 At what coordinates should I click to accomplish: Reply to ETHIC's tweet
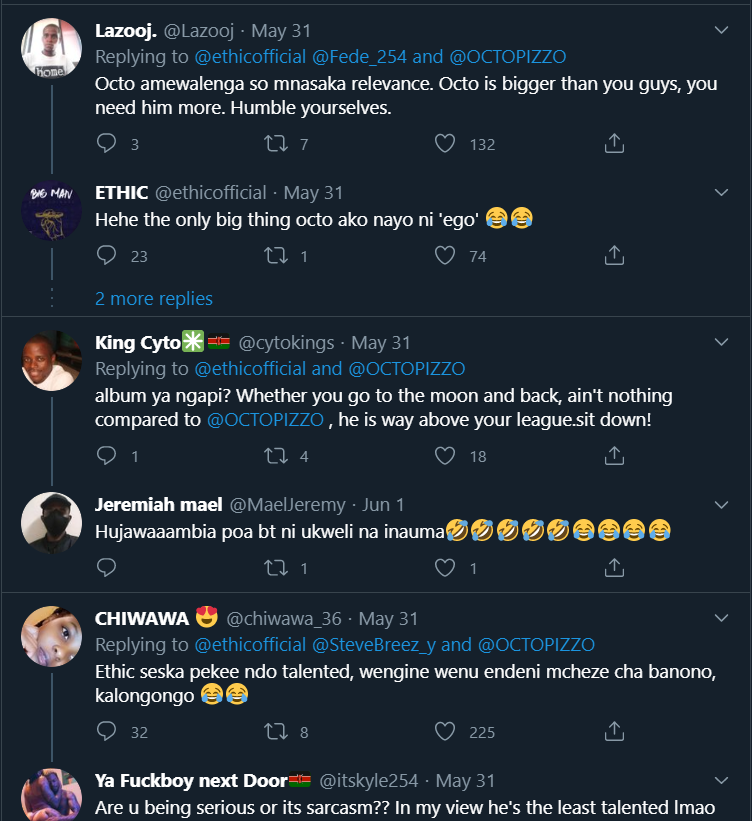pyautogui.click(x=107, y=256)
